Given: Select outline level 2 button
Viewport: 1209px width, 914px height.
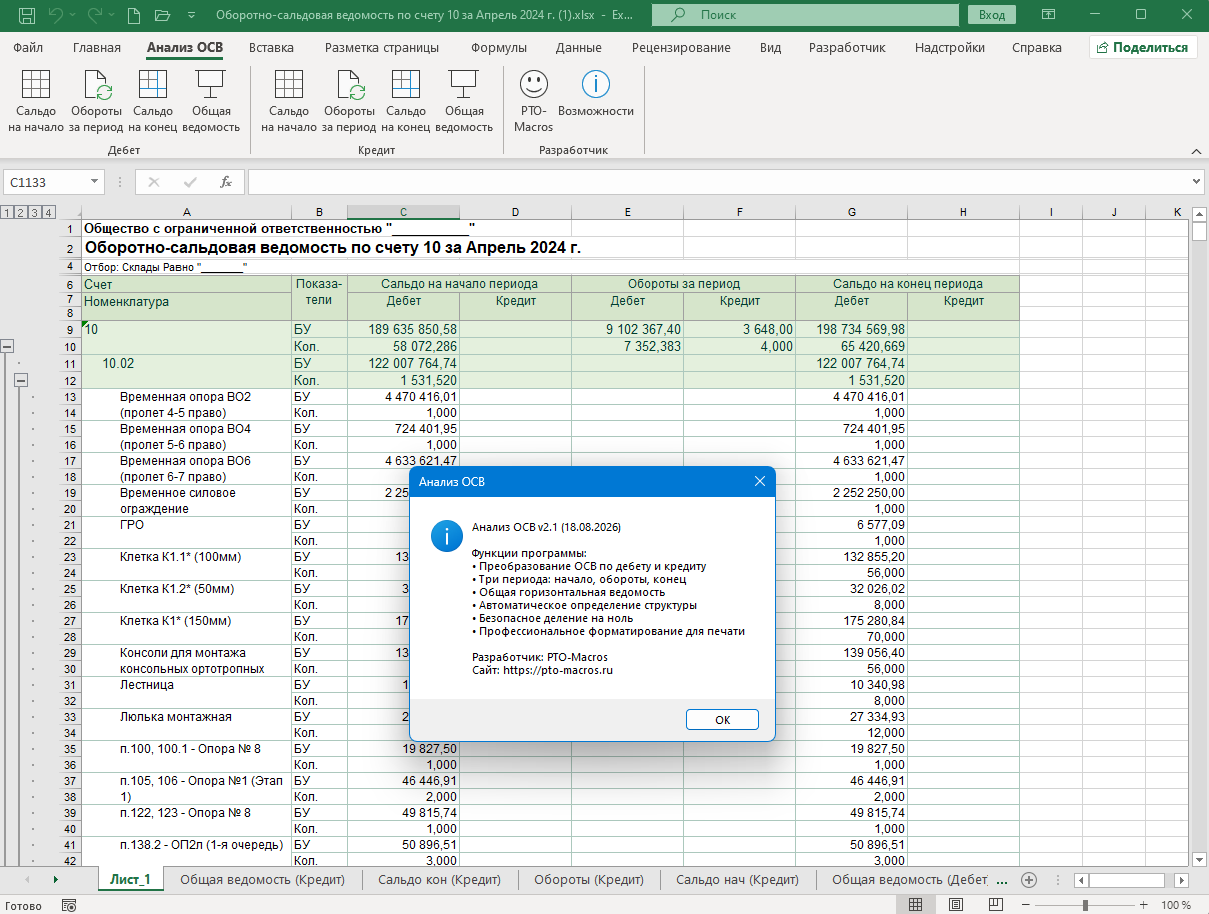Looking at the screenshot, I should pos(20,212).
